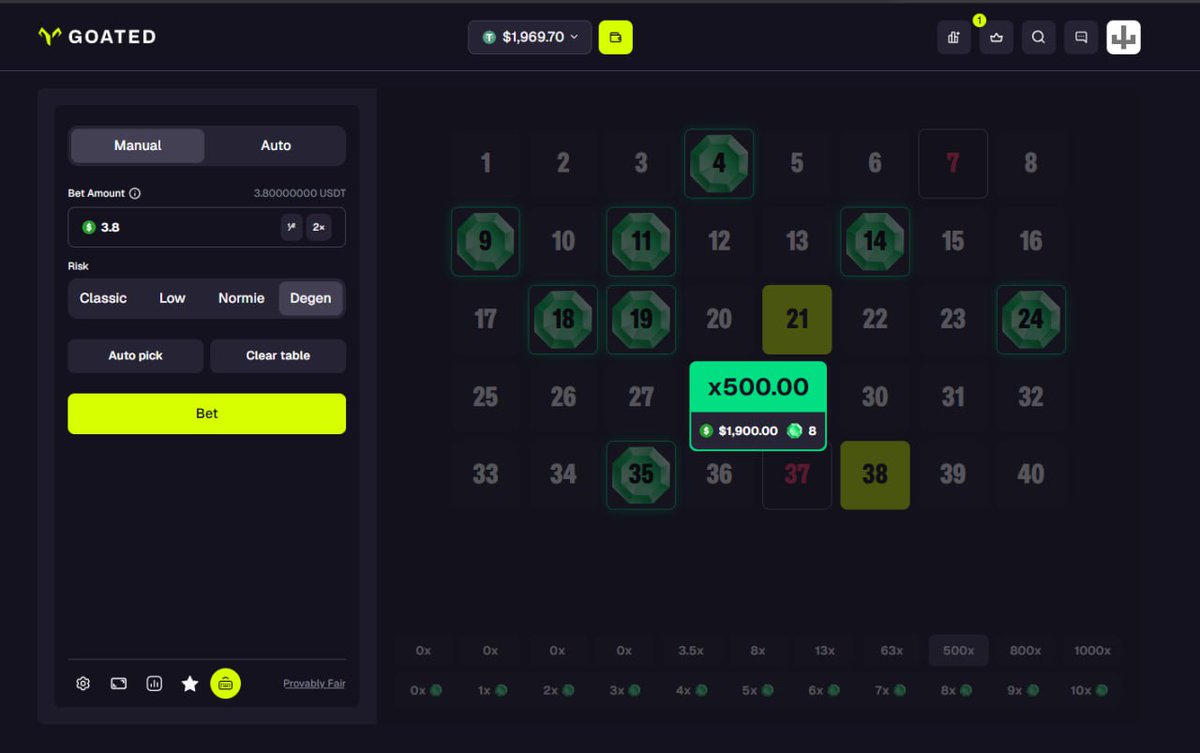The height and width of the screenshot is (753, 1200).
Task: Click the 500x multiplier cell
Action: (959, 650)
